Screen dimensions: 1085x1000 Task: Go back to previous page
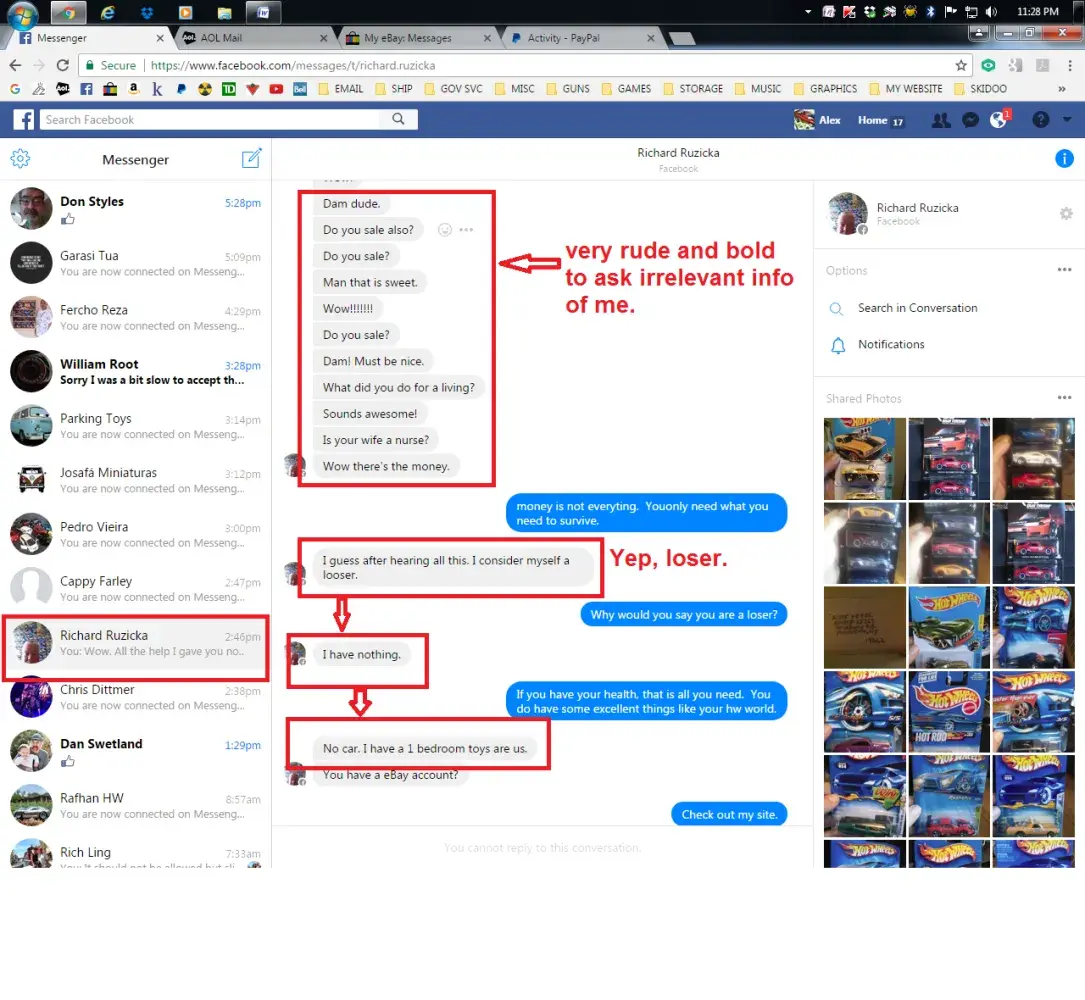coord(15,65)
